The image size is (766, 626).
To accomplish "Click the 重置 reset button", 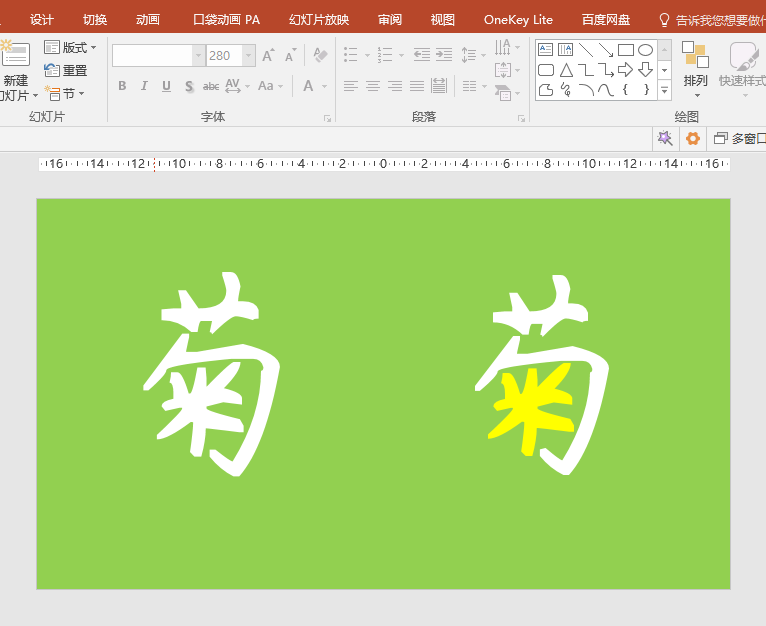I will pyautogui.click(x=65, y=70).
